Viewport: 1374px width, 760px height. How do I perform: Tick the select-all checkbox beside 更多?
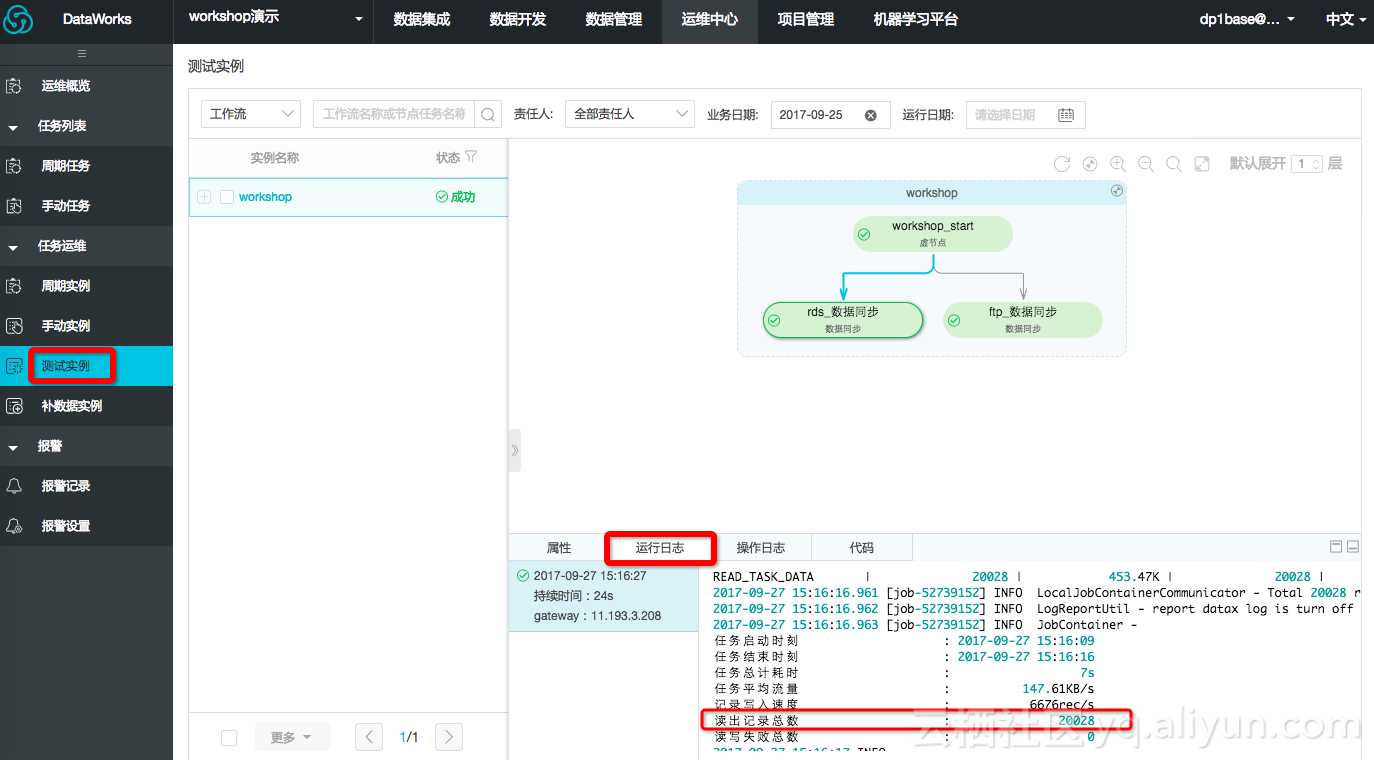(x=229, y=737)
